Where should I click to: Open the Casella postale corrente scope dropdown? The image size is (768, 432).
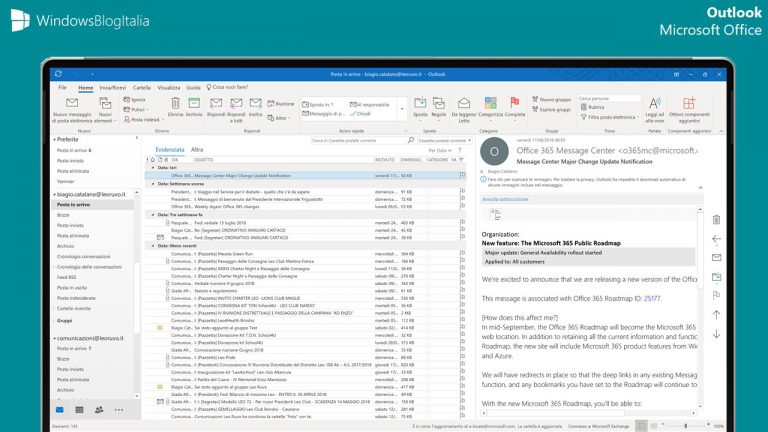coord(445,141)
